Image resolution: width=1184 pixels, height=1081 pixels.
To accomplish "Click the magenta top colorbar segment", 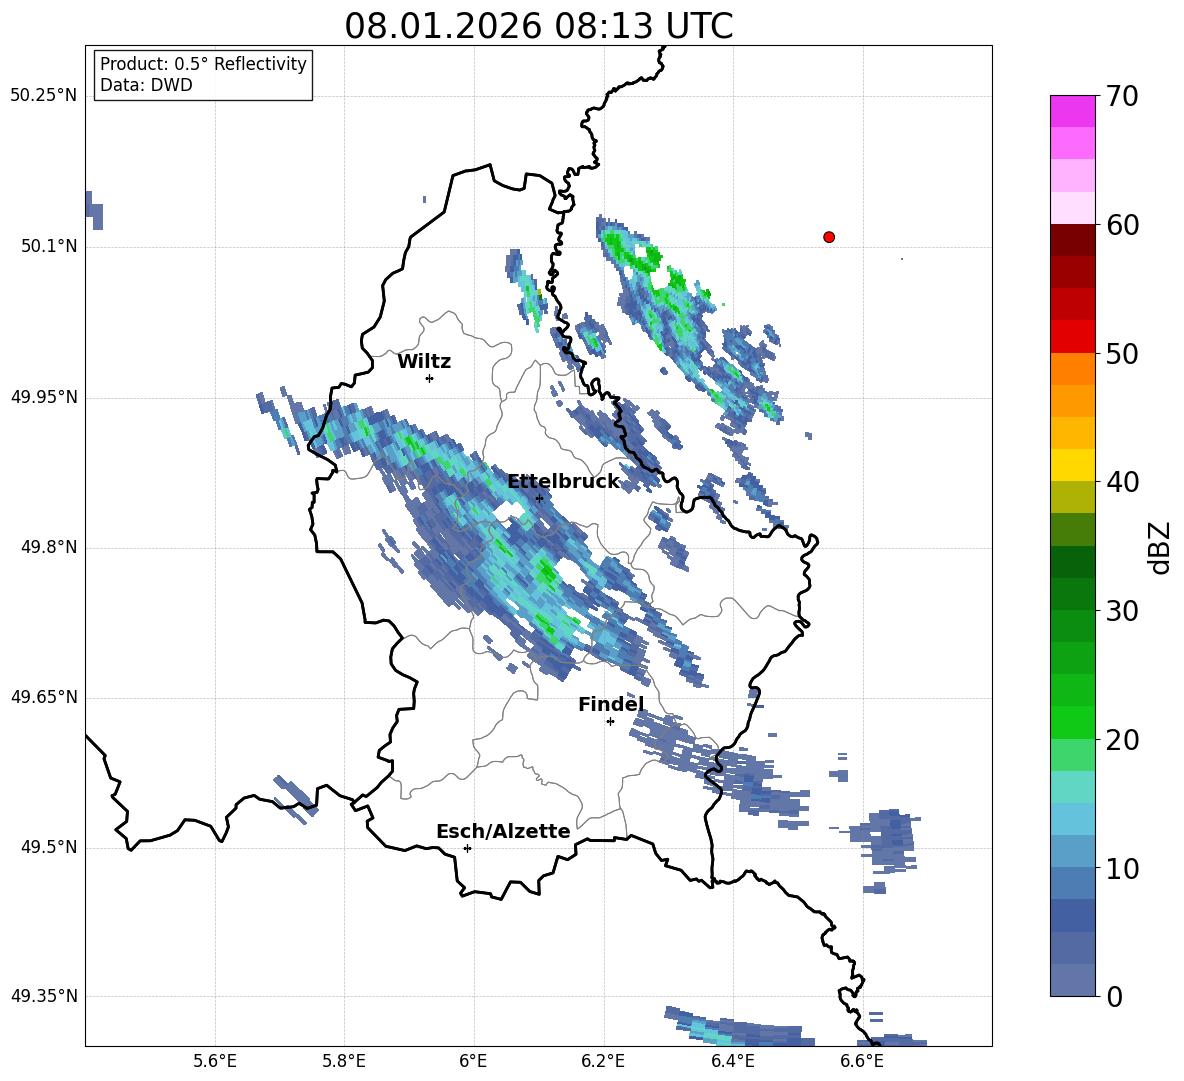I will [x=1072, y=112].
